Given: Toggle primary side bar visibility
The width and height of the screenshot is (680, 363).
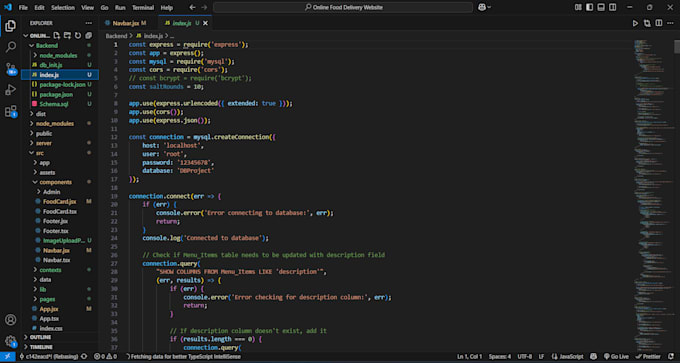Looking at the screenshot, I should pos(589,7).
